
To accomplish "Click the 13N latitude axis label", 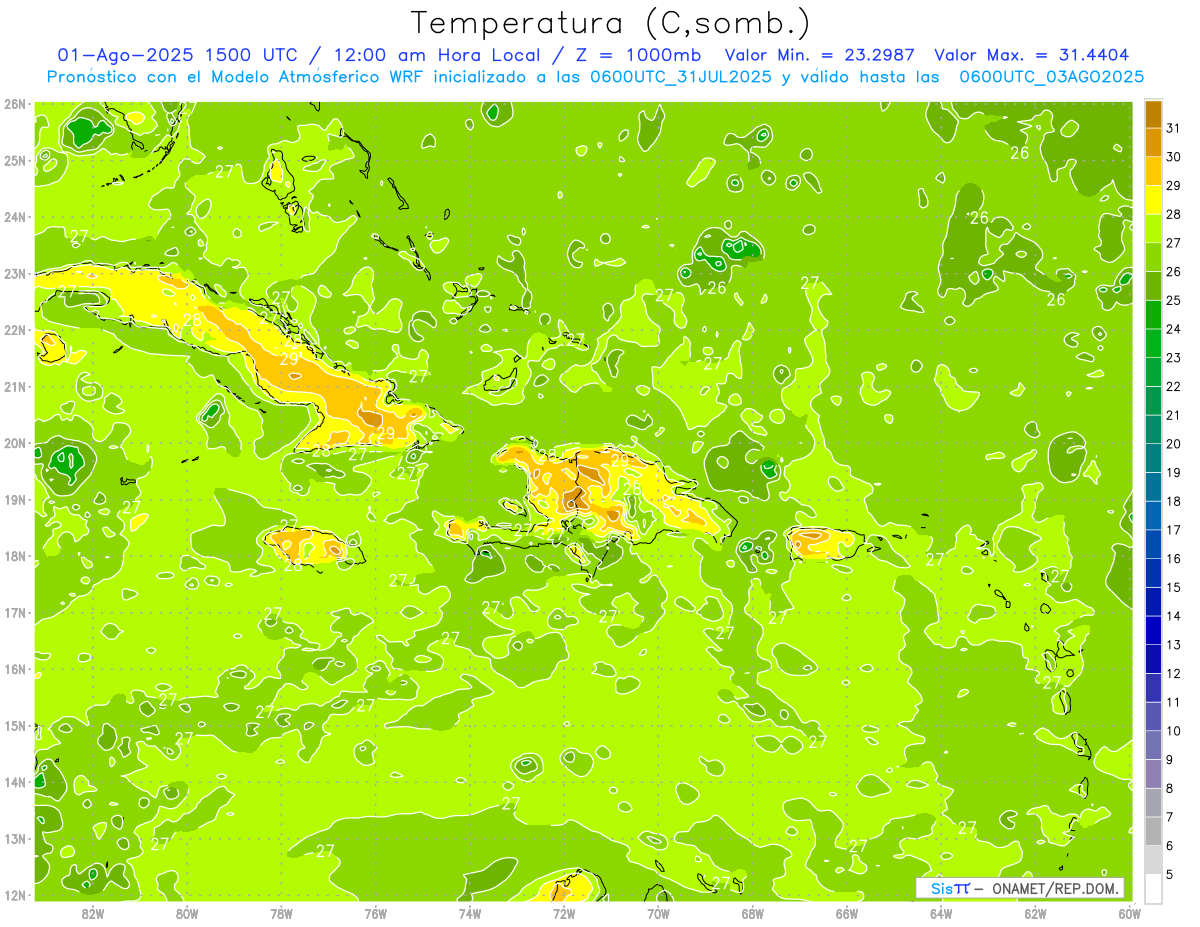I will pyautogui.click(x=14, y=838).
